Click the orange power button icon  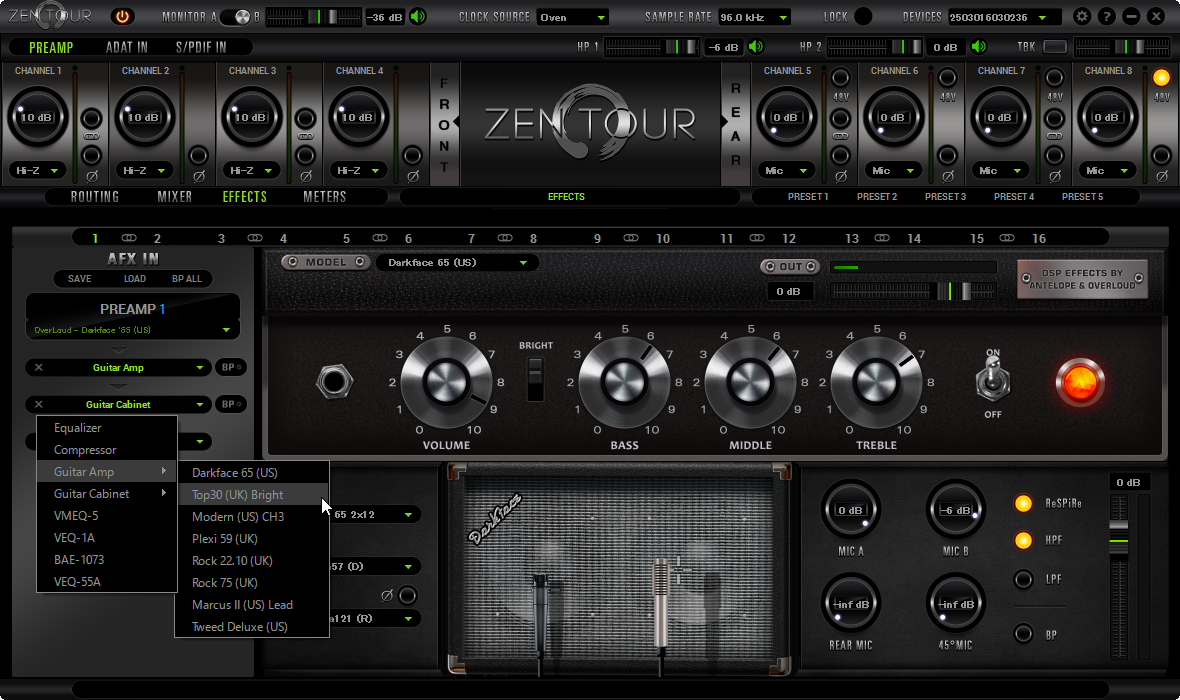[122, 16]
